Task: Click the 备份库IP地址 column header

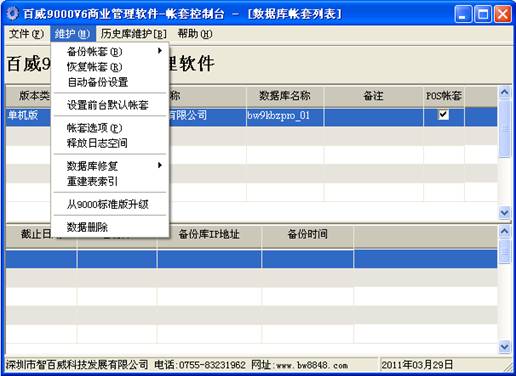Action: (x=209, y=234)
